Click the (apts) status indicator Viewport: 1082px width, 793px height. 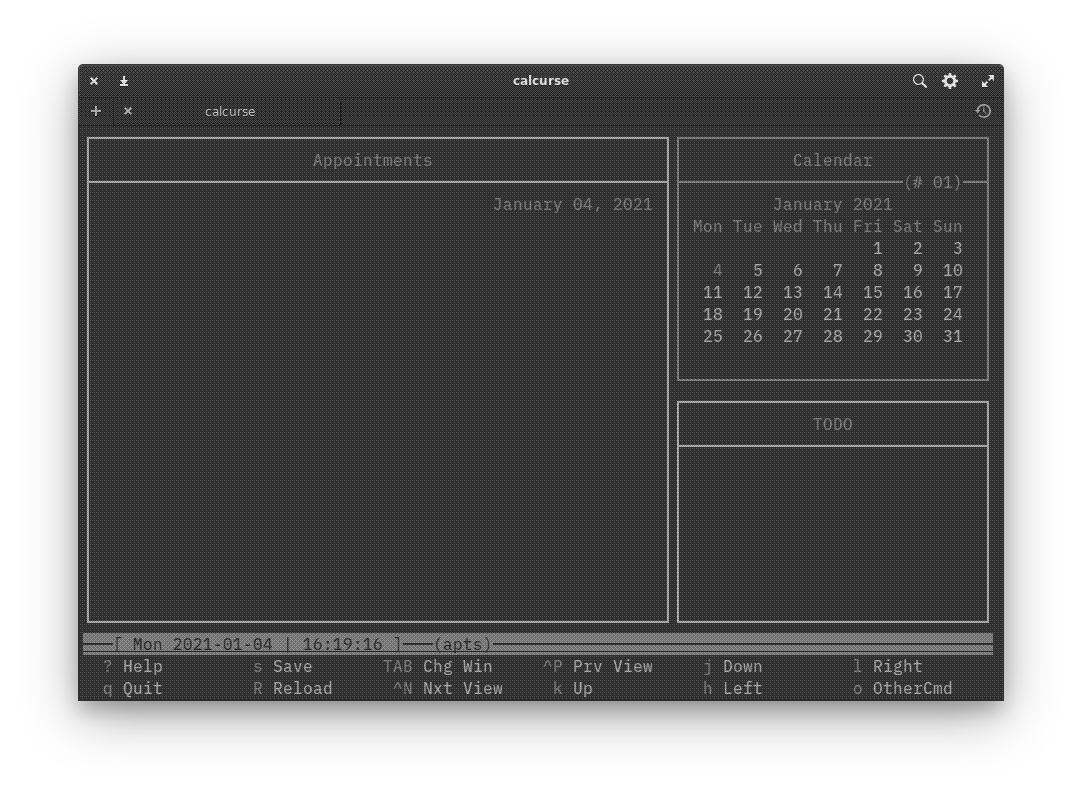(462, 644)
